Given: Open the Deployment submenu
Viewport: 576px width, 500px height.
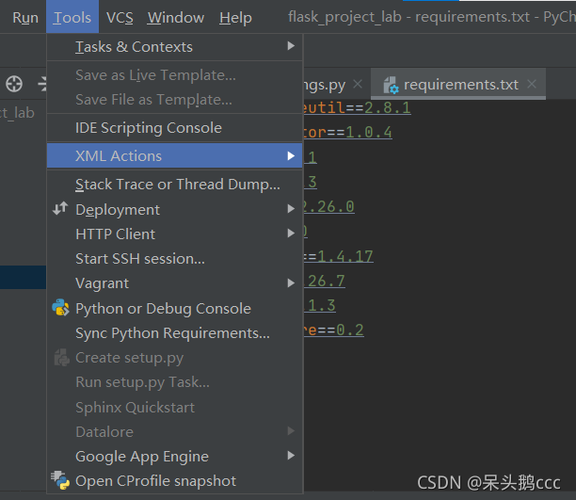Looking at the screenshot, I should tap(175, 210).
